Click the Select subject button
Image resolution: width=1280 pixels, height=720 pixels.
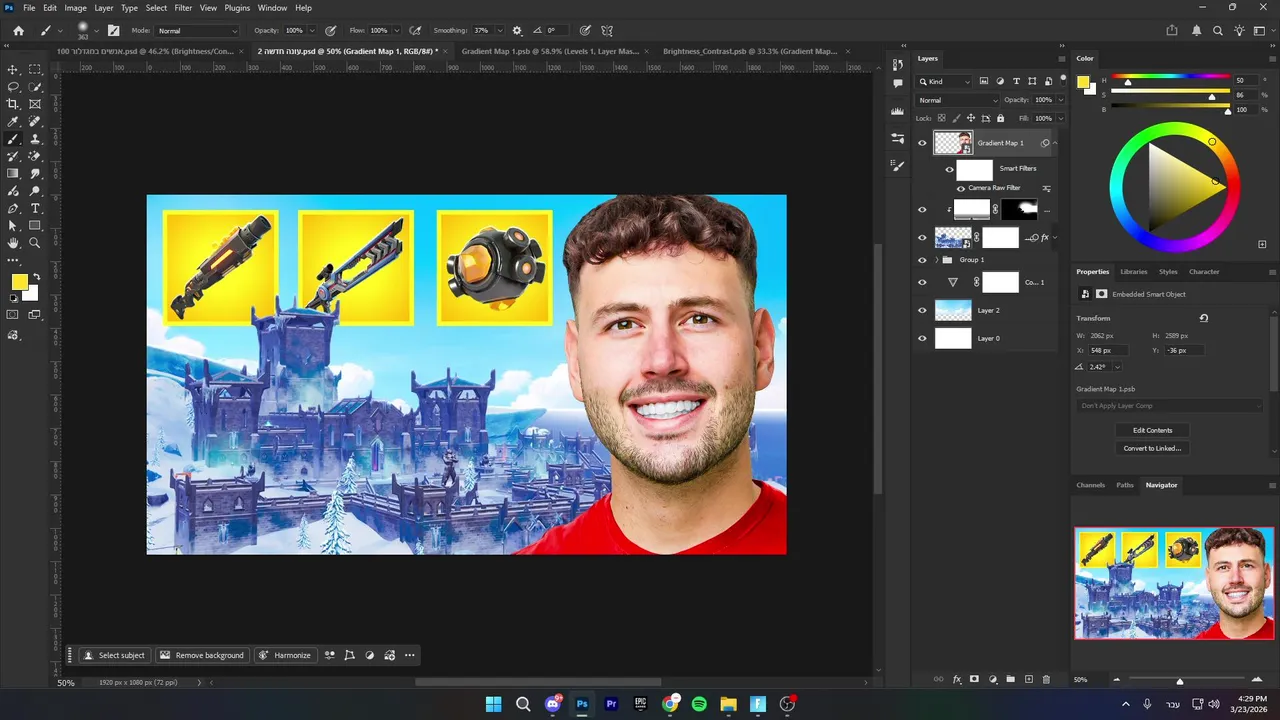click(114, 655)
